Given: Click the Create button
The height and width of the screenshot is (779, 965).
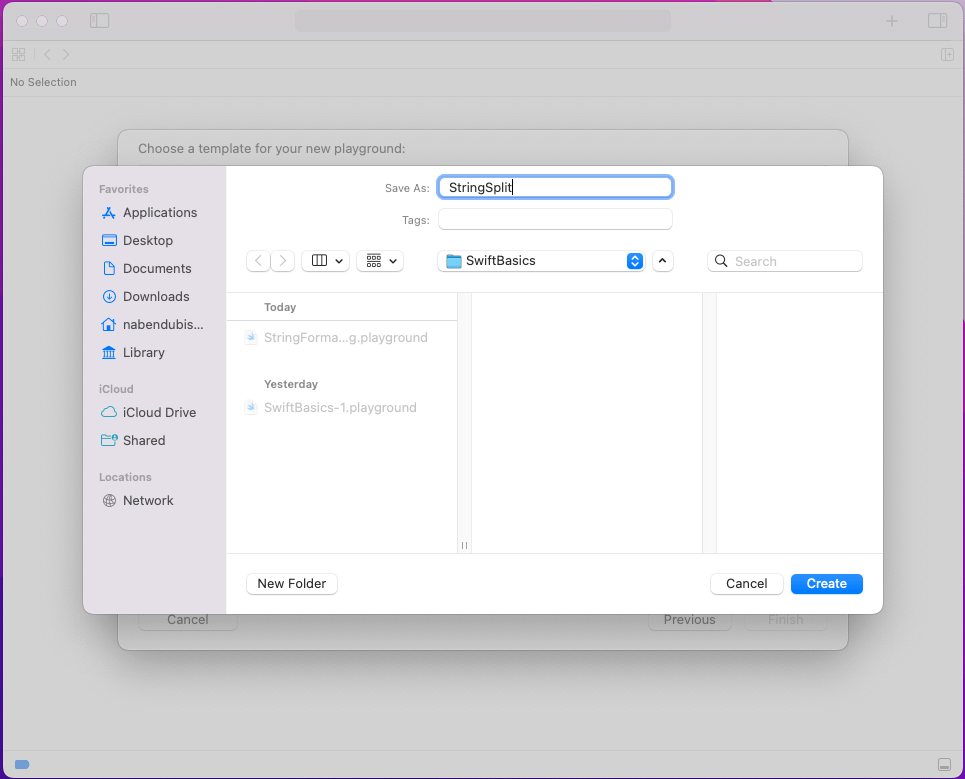Looking at the screenshot, I should [826, 584].
